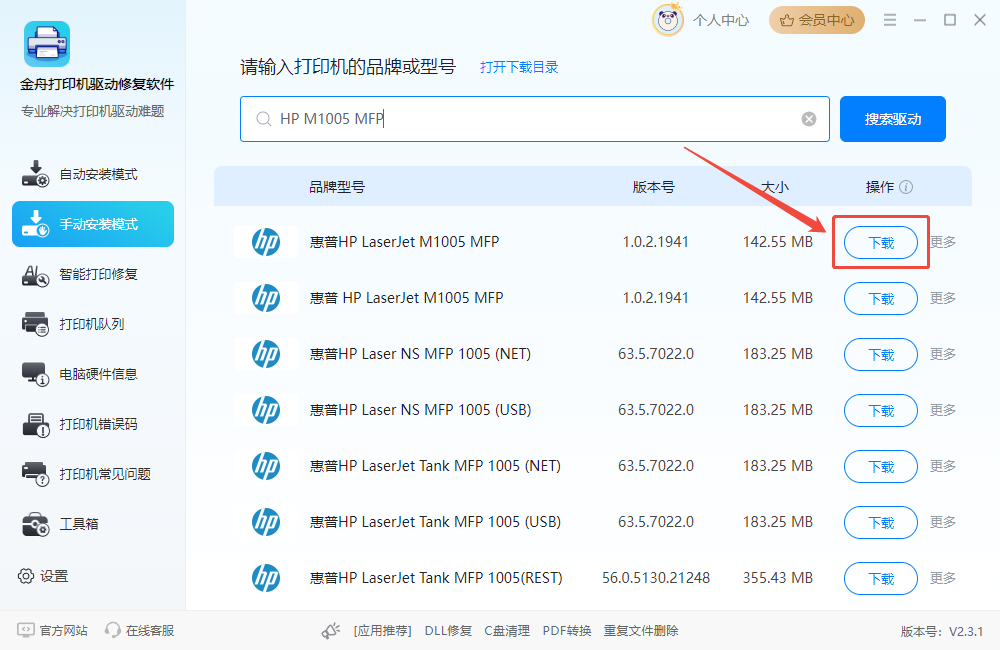
Task: Click 版本号 column header
Action: (x=653, y=187)
